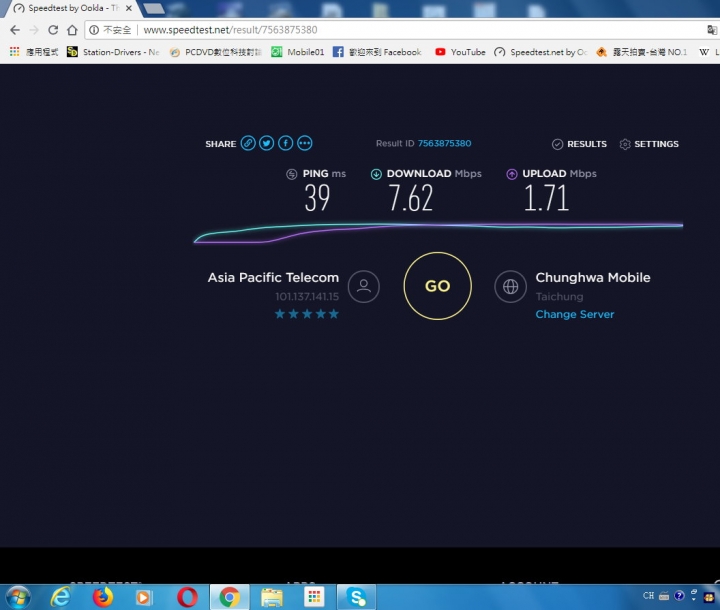The height and width of the screenshot is (610, 720).
Task: Open Skype from the taskbar
Action: click(356, 597)
